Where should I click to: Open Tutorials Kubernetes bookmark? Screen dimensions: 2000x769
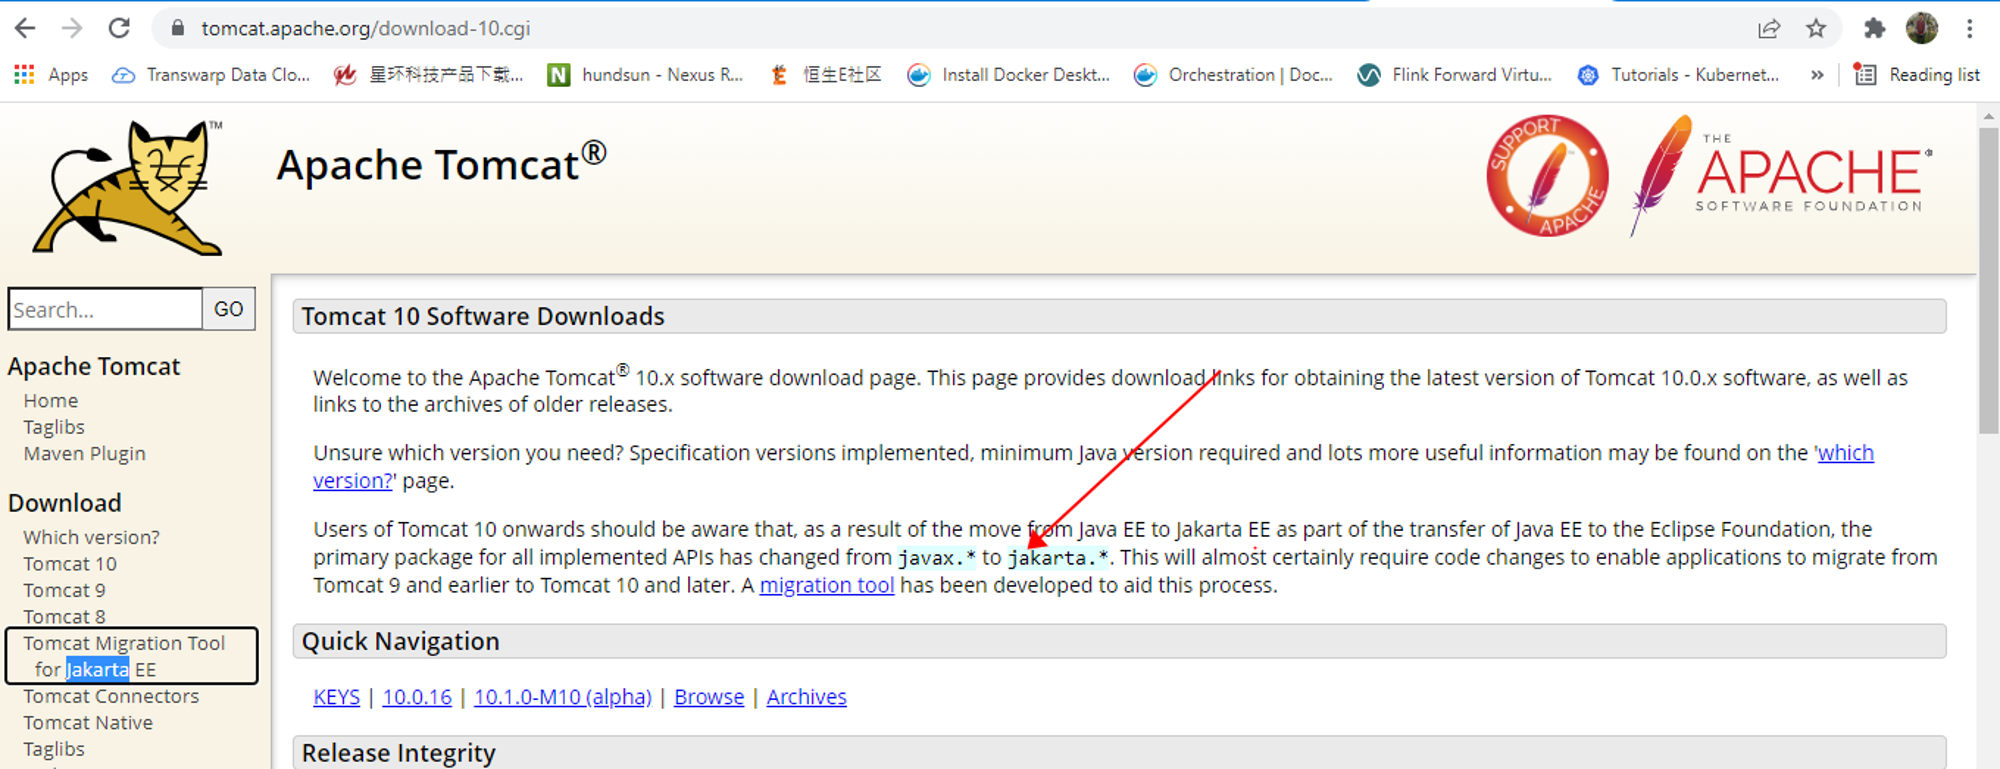tap(1678, 75)
